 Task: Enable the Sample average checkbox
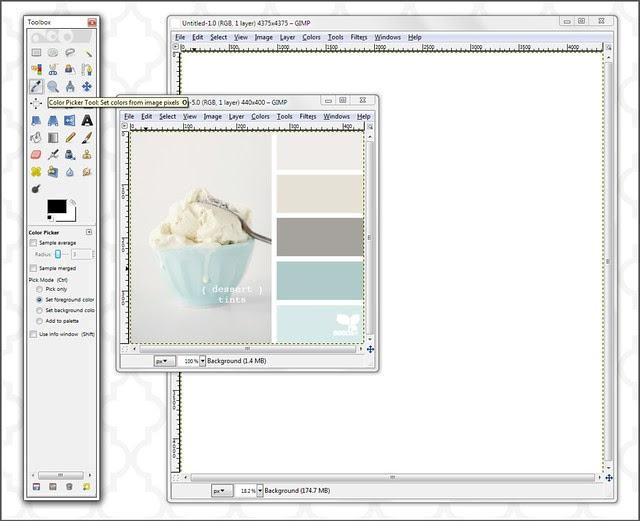tap(34, 242)
